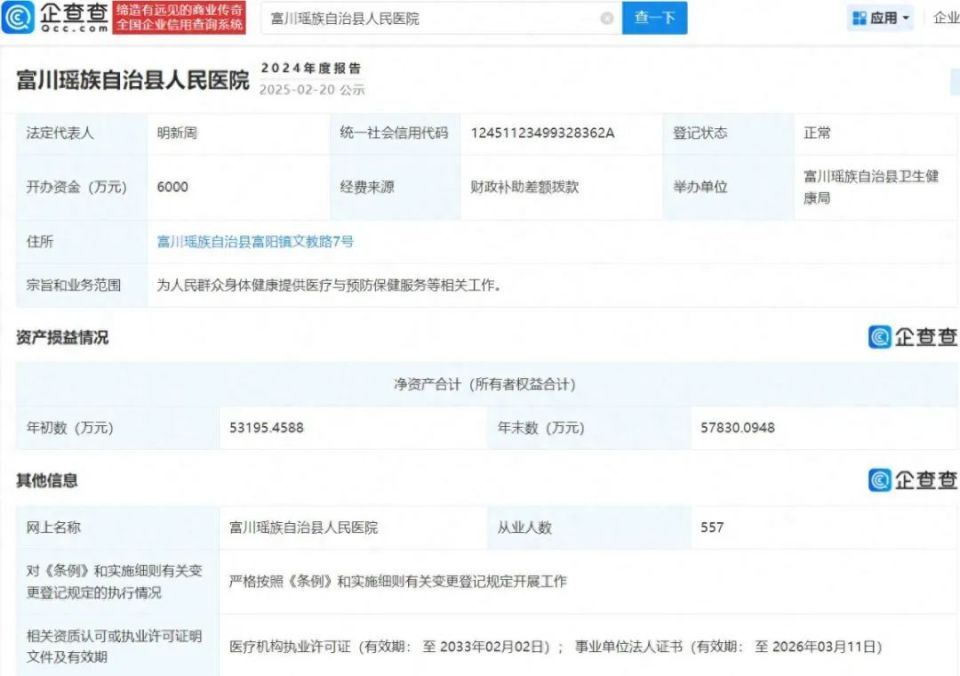This screenshot has height=676, width=960.
Task: Click the 举办单位 value 富川瑶族自治县卫生健康局
Action: [x=871, y=187]
